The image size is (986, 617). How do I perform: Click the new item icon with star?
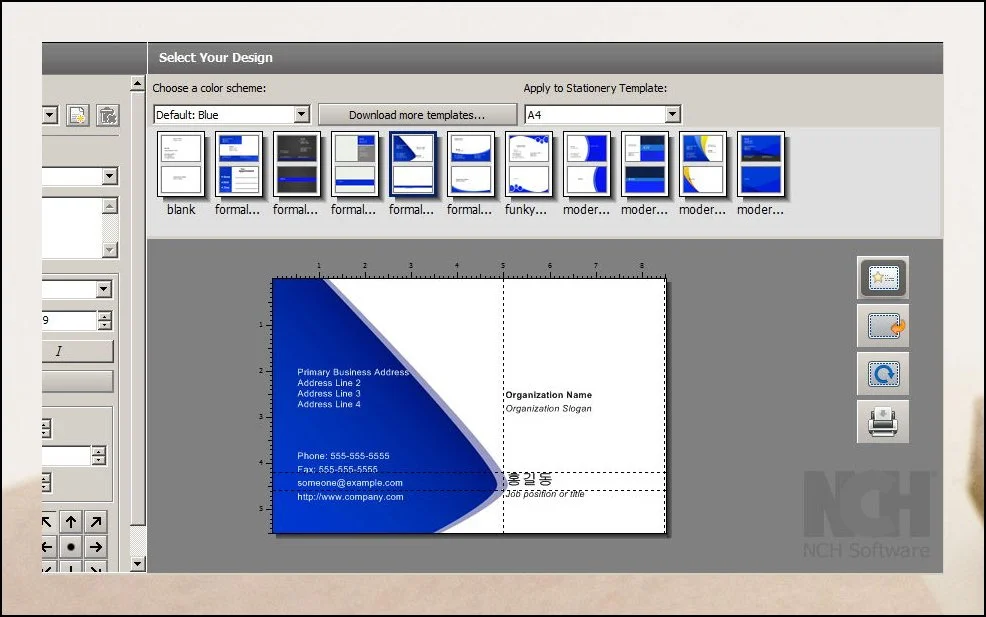79,115
